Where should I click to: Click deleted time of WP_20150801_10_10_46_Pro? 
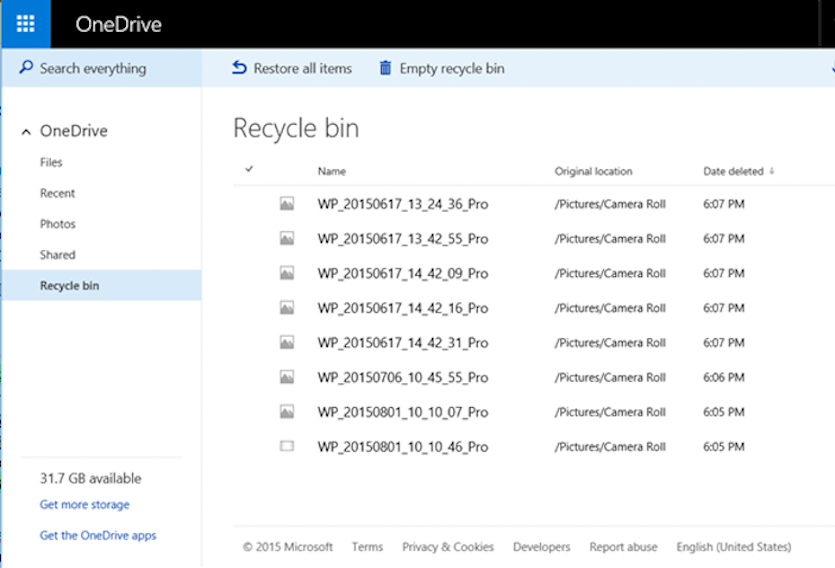pos(724,447)
